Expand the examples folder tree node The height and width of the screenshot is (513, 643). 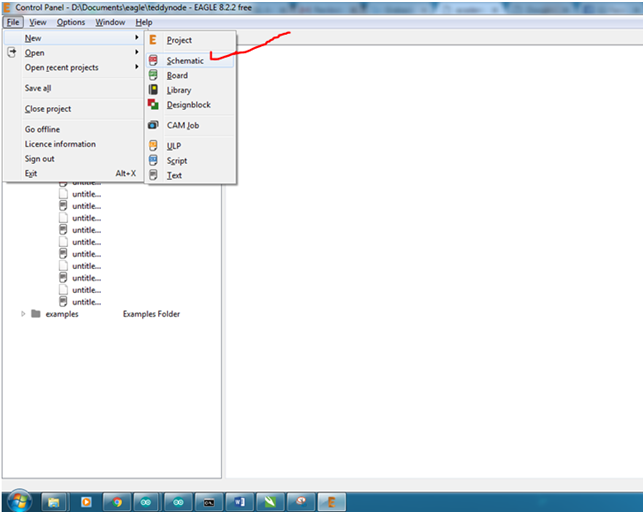click(23, 314)
